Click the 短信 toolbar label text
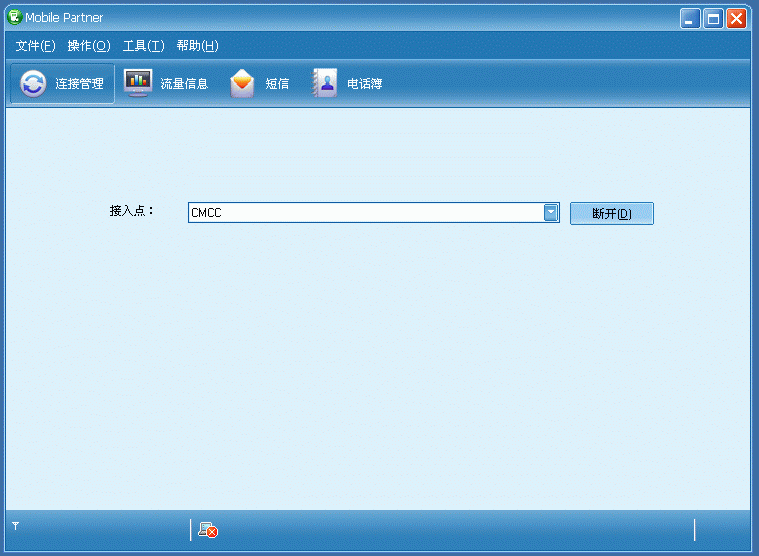The image size is (759, 556). (x=277, y=84)
